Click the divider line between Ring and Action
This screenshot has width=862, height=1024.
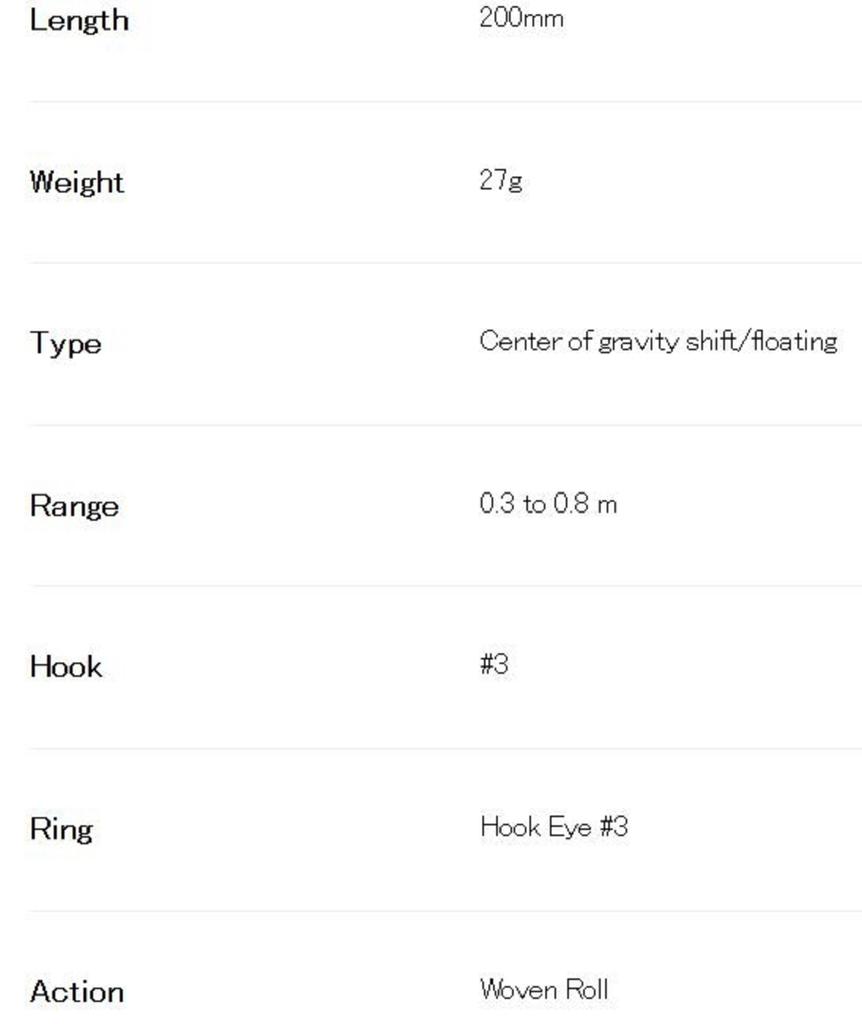click(445, 910)
